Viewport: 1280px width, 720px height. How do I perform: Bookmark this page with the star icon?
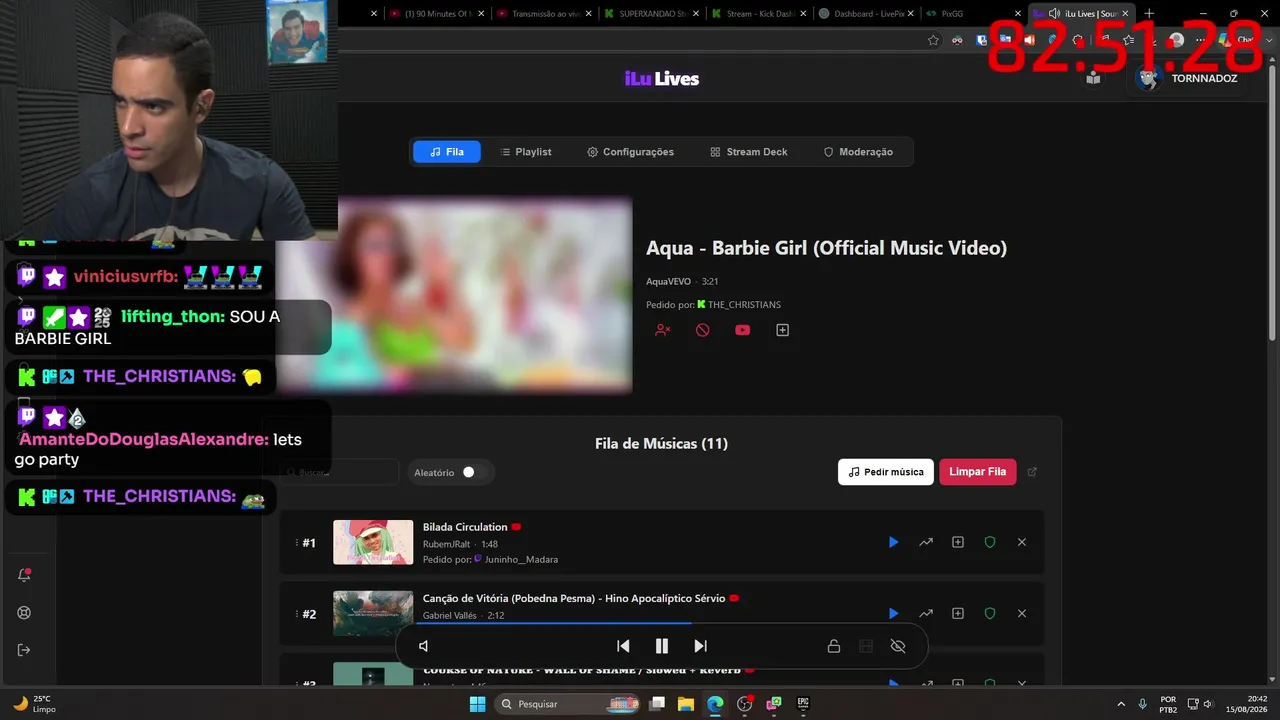pos(933,40)
